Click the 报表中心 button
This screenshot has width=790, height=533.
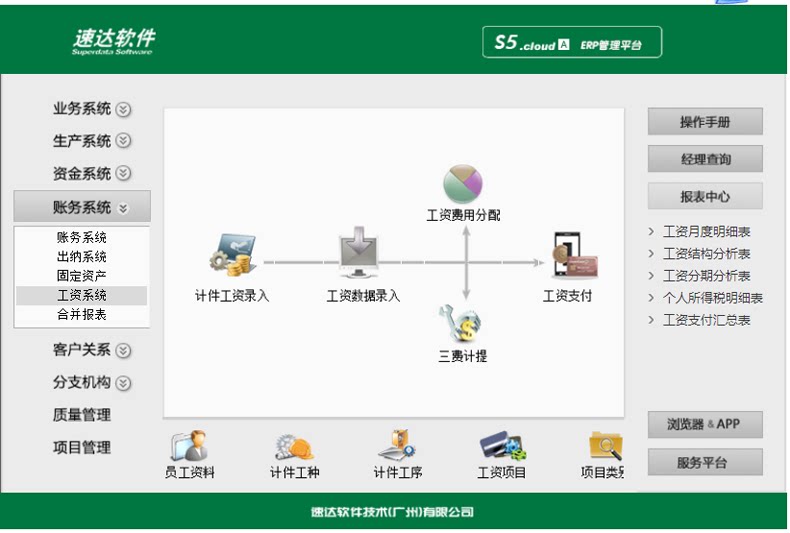point(705,196)
